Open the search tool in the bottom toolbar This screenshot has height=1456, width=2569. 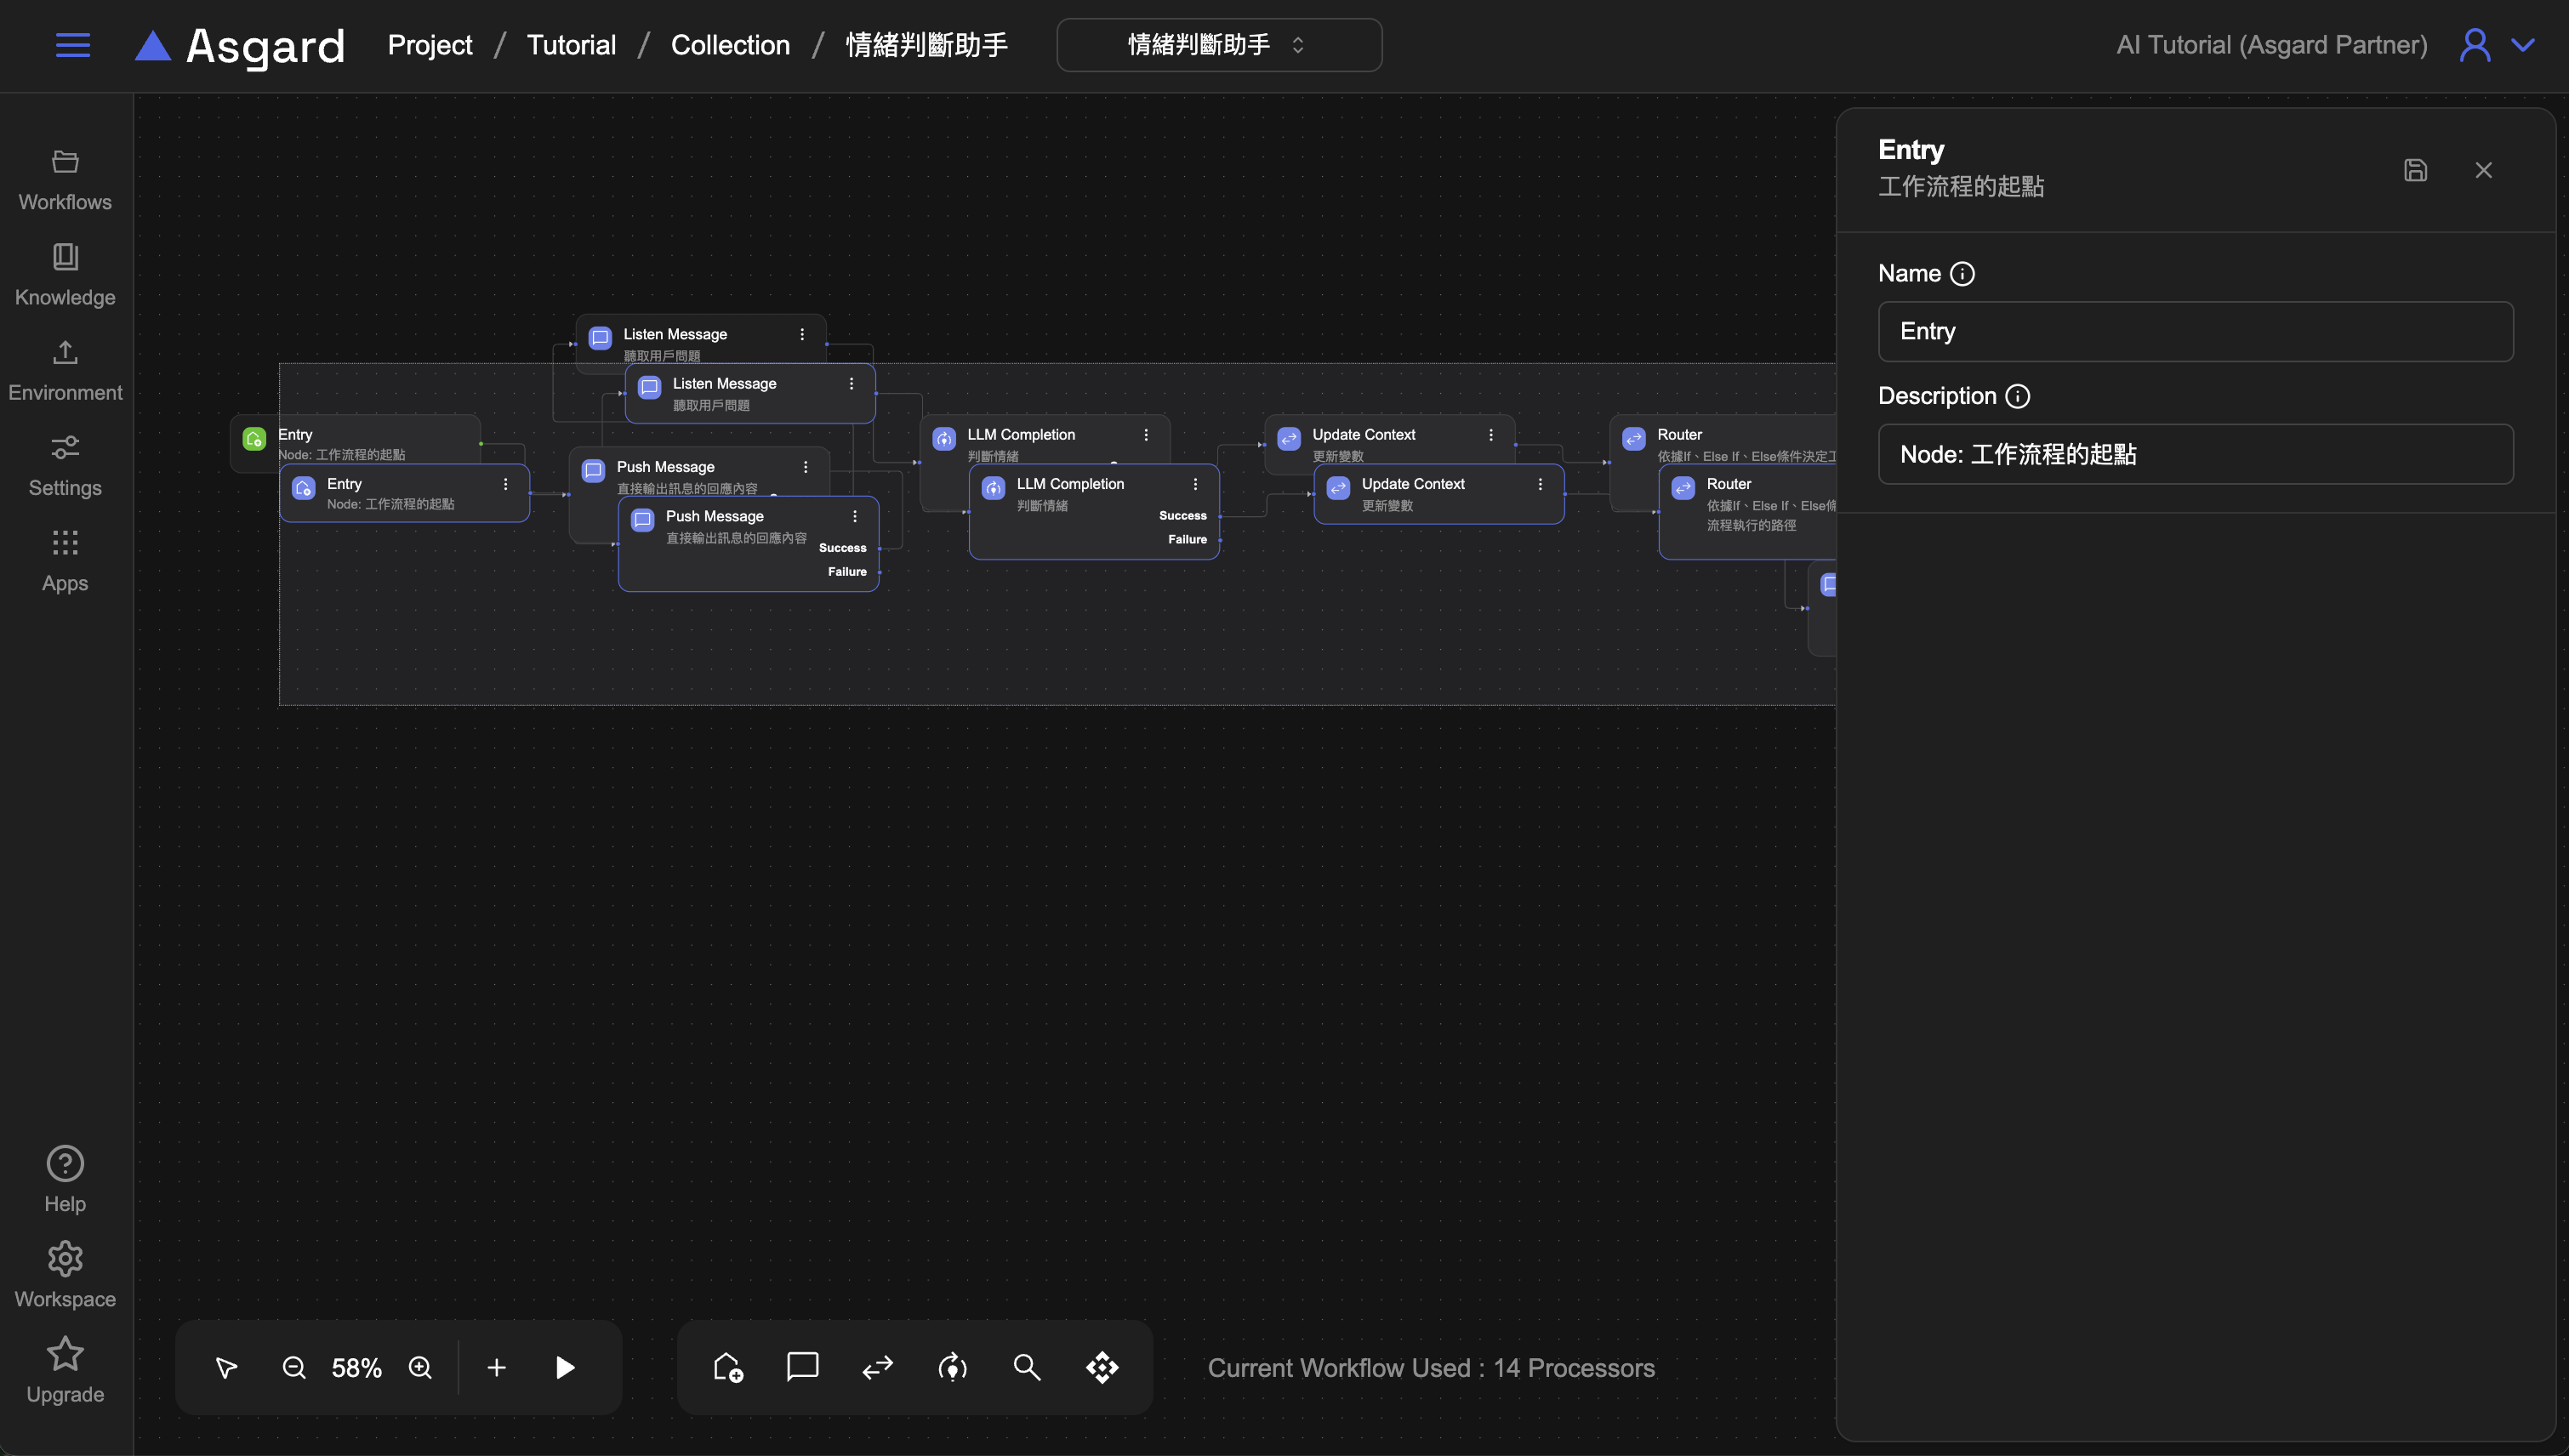pos(1027,1367)
